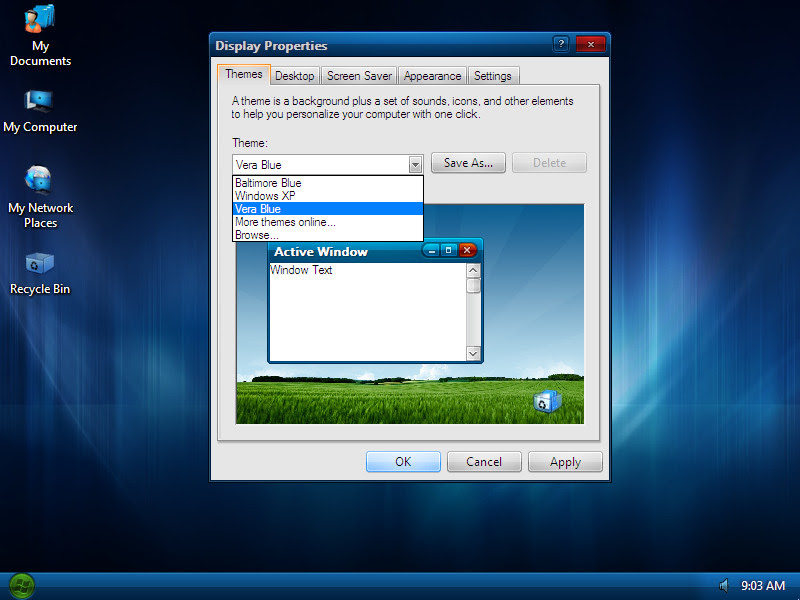This screenshot has height=600, width=800.
Task: Select the My Computer desktop icon
Action: (x=40, y=112)
